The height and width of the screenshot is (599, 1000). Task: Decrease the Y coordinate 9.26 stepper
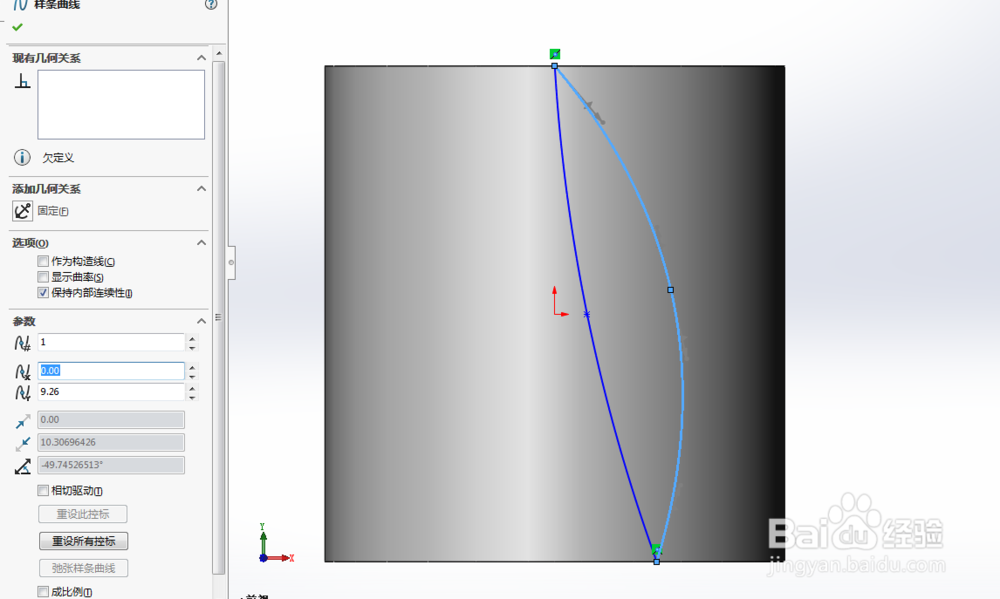pos(192,397)
